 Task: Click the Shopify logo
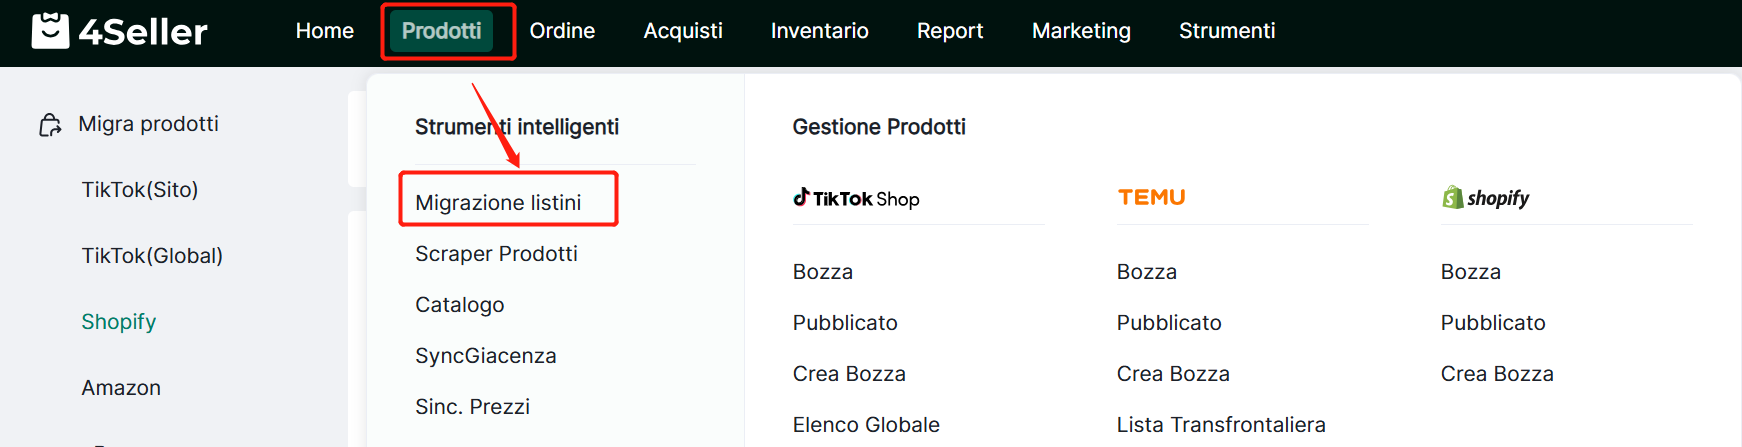point(1485,198)
